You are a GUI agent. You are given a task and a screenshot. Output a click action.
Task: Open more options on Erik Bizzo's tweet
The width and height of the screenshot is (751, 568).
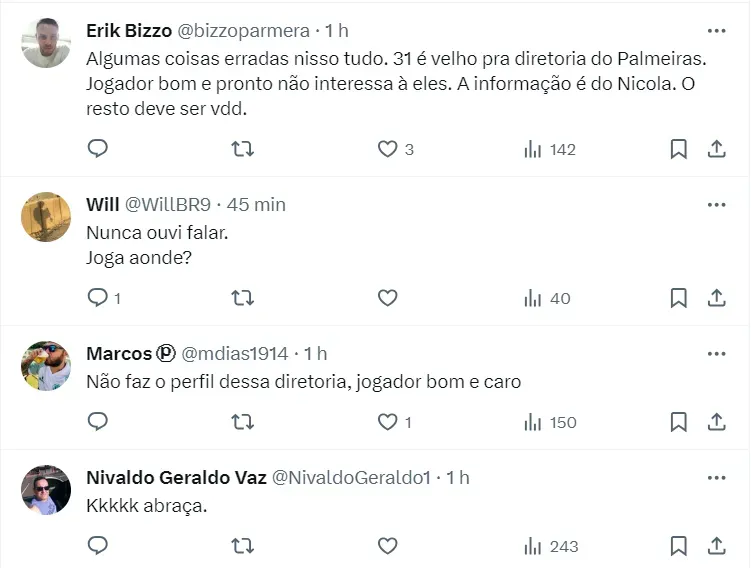click(716, 30)
